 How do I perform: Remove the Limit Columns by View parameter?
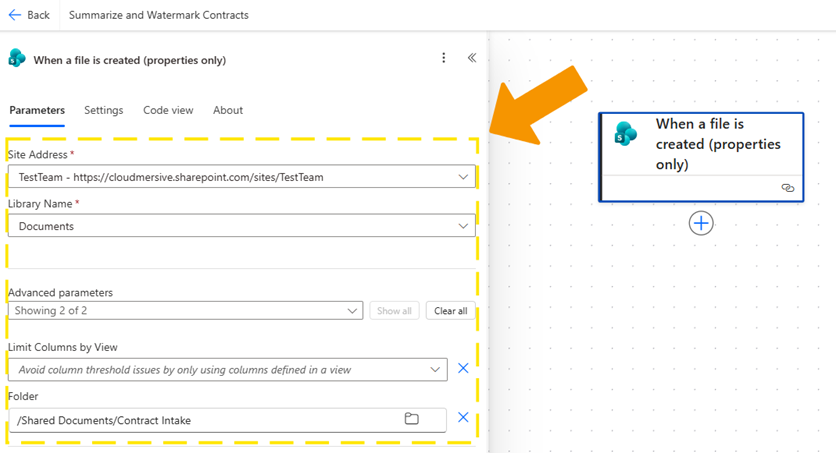click(463, 368)
